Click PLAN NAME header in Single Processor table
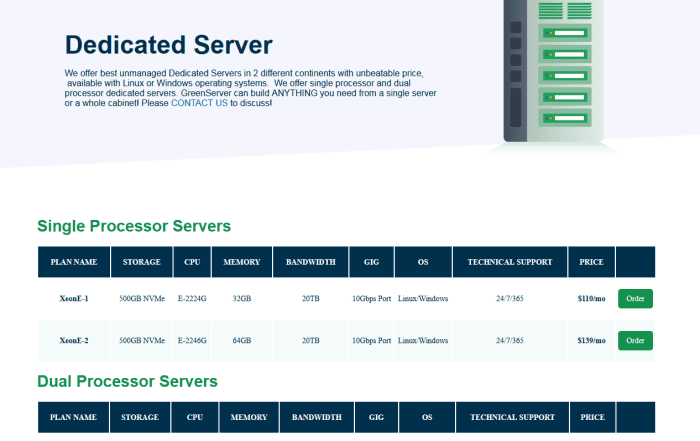 pos(74,262)
